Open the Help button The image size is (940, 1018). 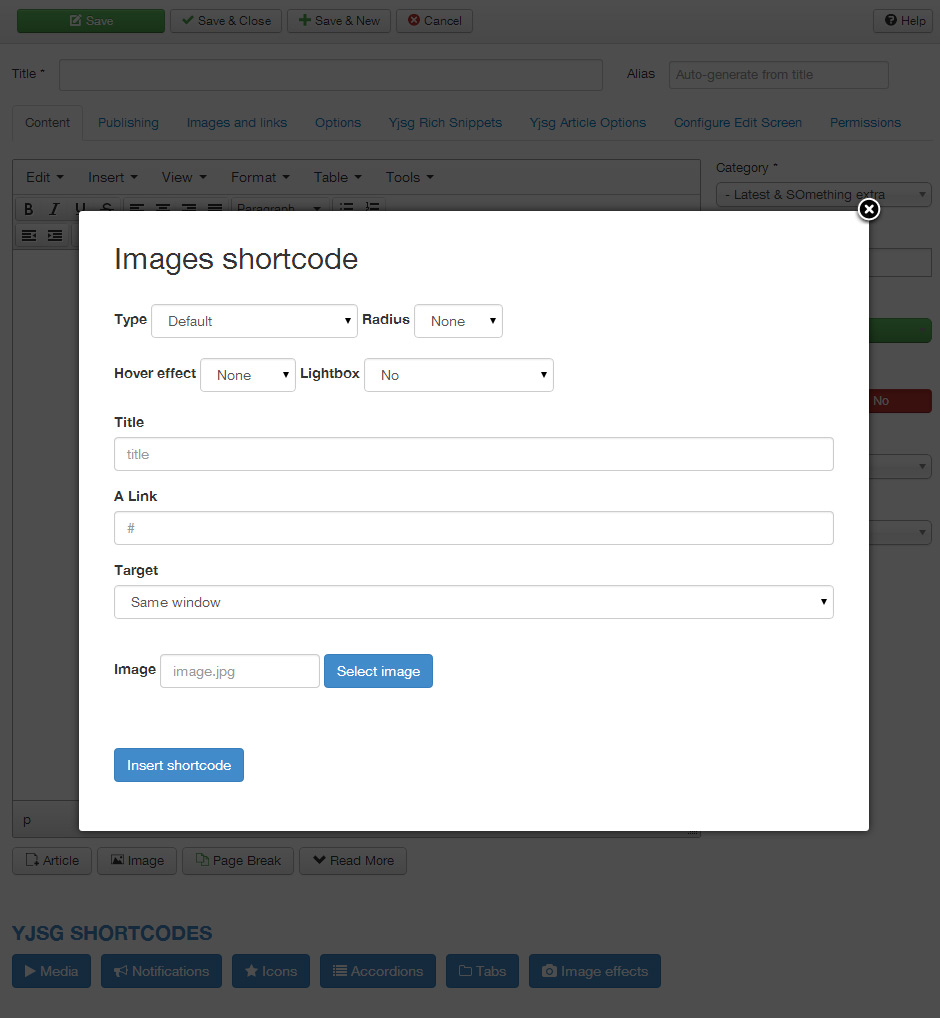[903, 21]
